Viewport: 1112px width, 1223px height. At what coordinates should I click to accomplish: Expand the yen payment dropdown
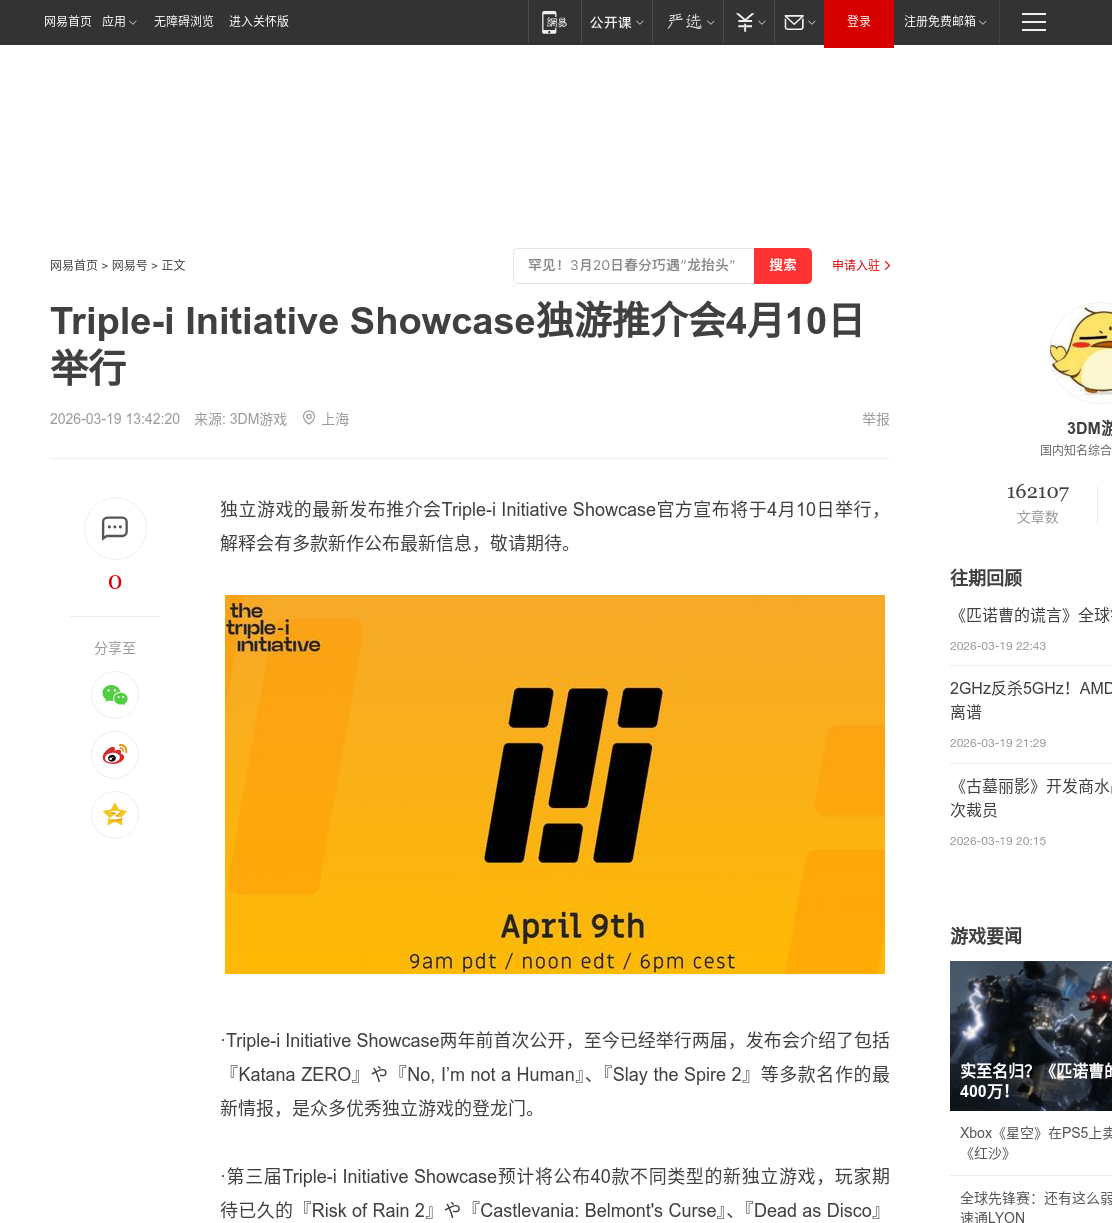pyautogui.click(x=751, y=22)
